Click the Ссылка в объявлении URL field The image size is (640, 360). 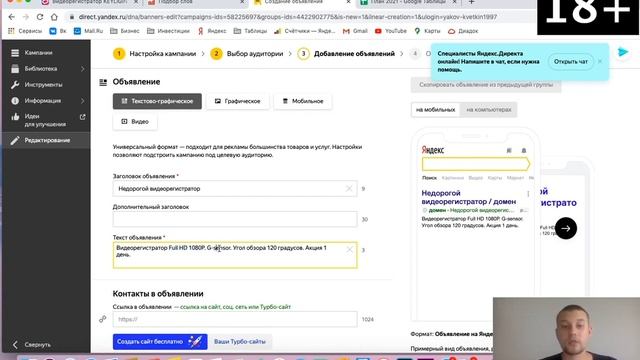235,319
